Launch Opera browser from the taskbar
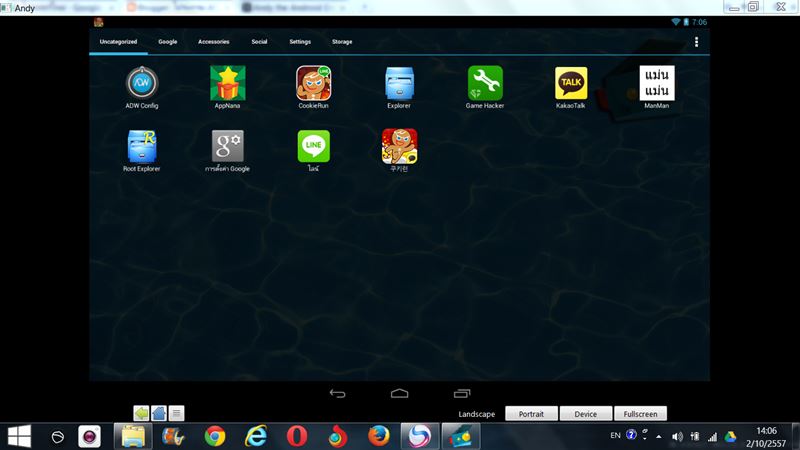The image size is (800, 450). (x=296, y=437)
